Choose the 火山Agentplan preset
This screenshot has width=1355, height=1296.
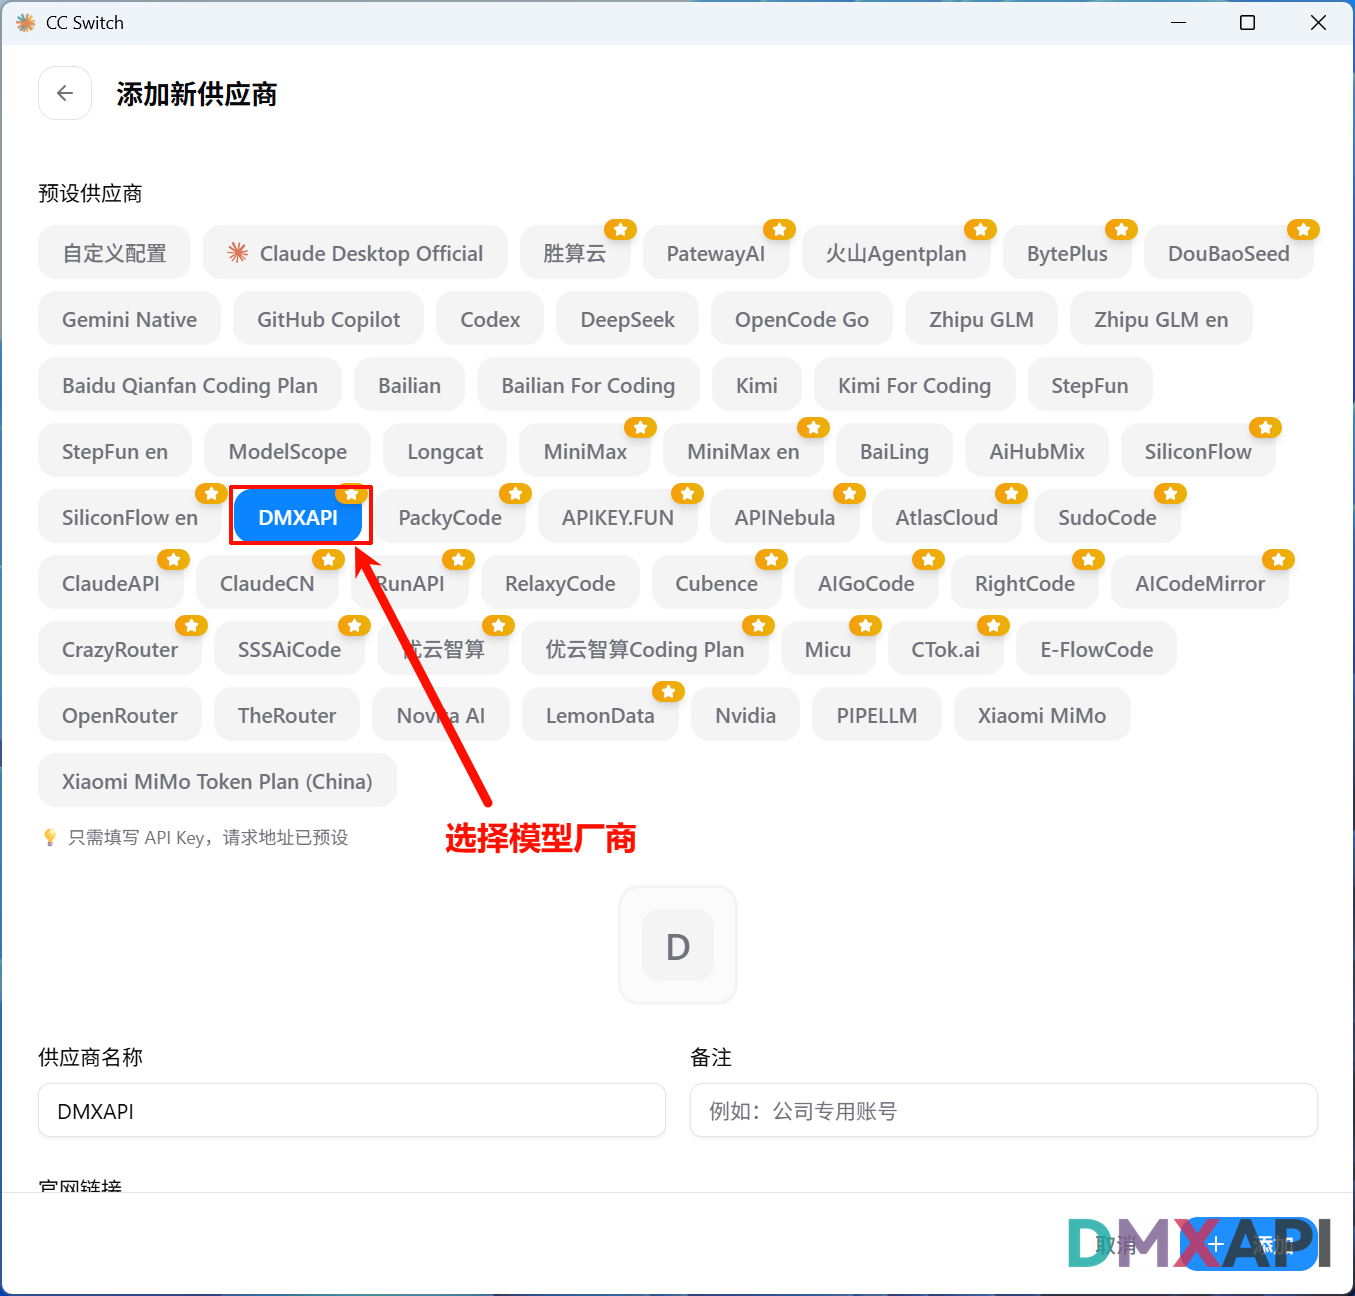pos(896,253)
